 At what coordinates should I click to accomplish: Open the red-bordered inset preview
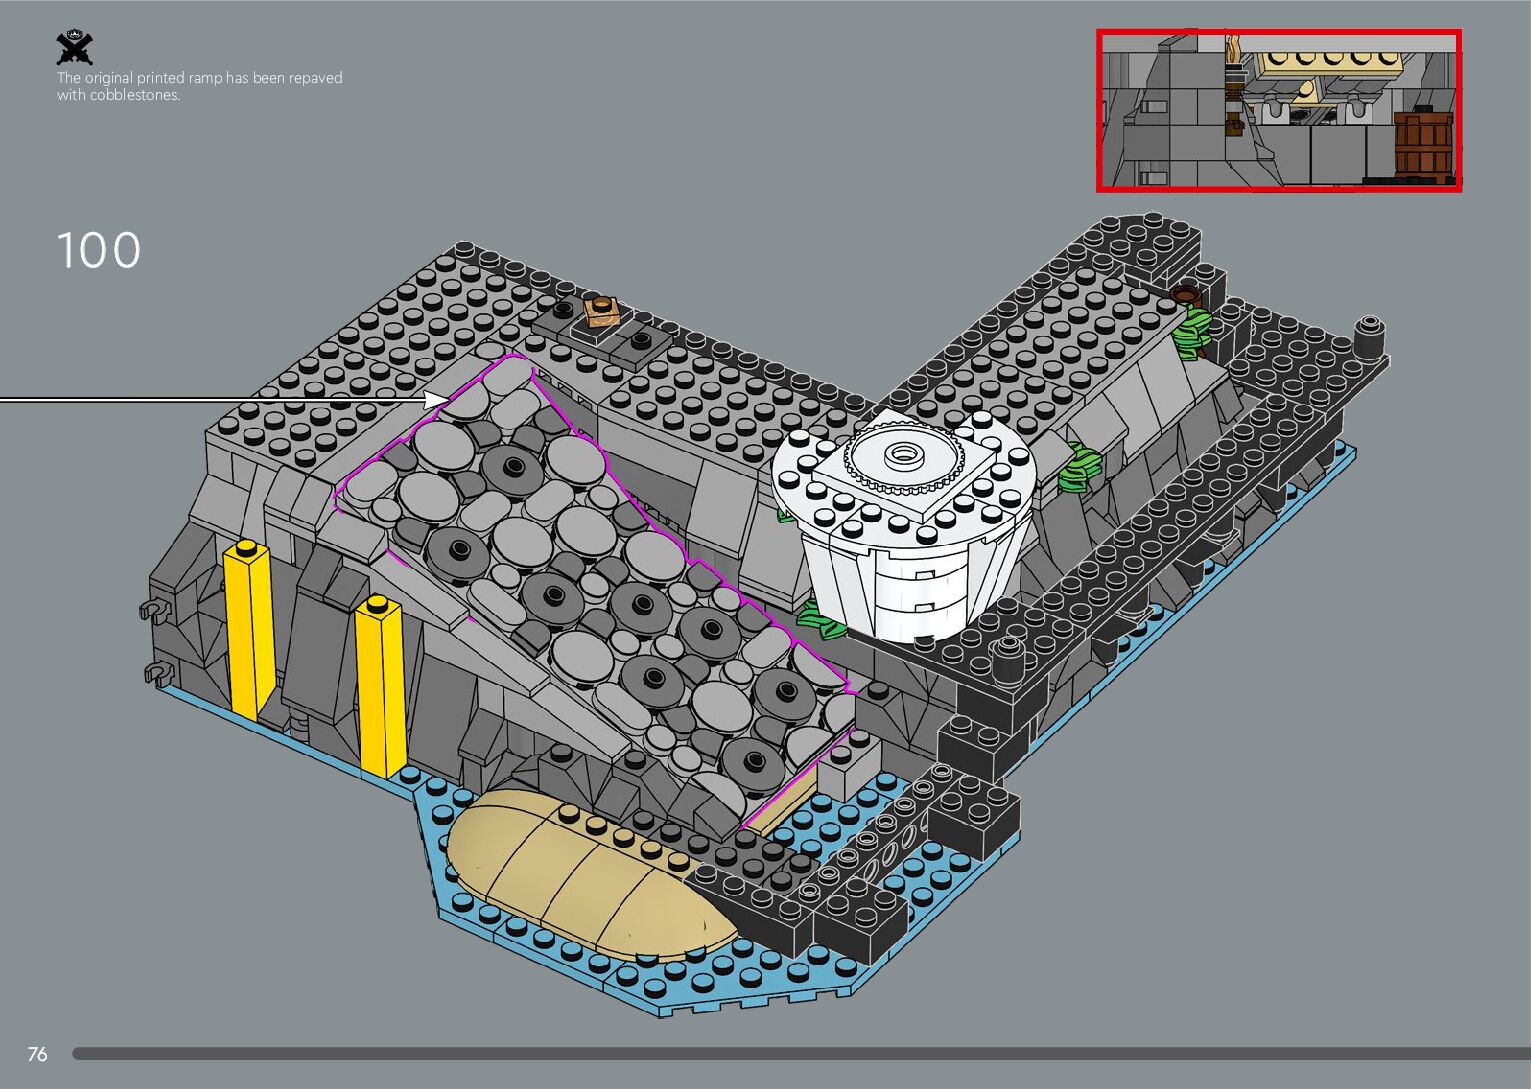tap(1279, 110)
